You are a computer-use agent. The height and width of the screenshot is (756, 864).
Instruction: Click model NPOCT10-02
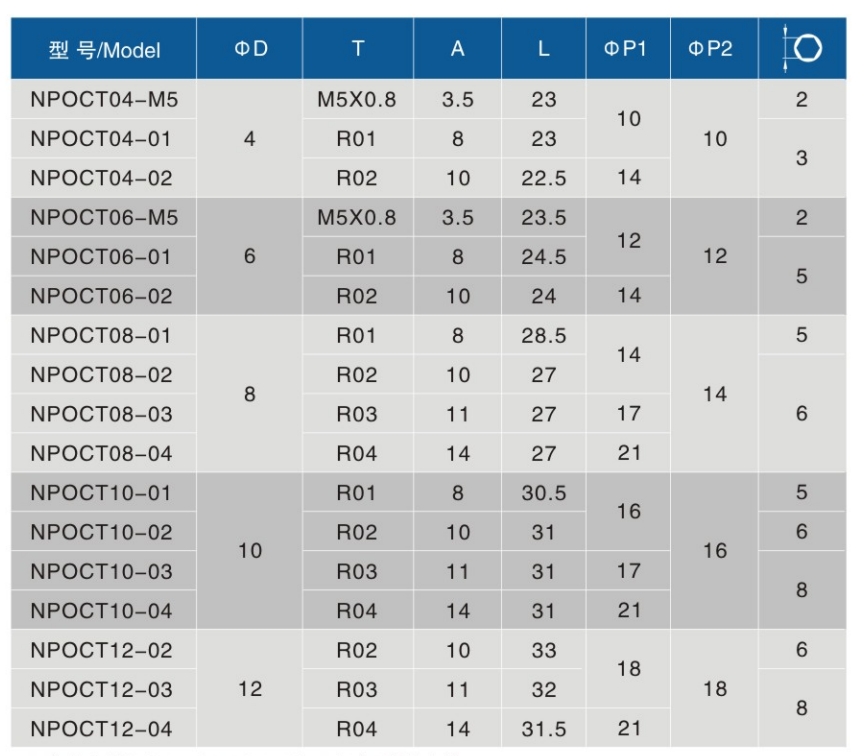coord(102,532)
